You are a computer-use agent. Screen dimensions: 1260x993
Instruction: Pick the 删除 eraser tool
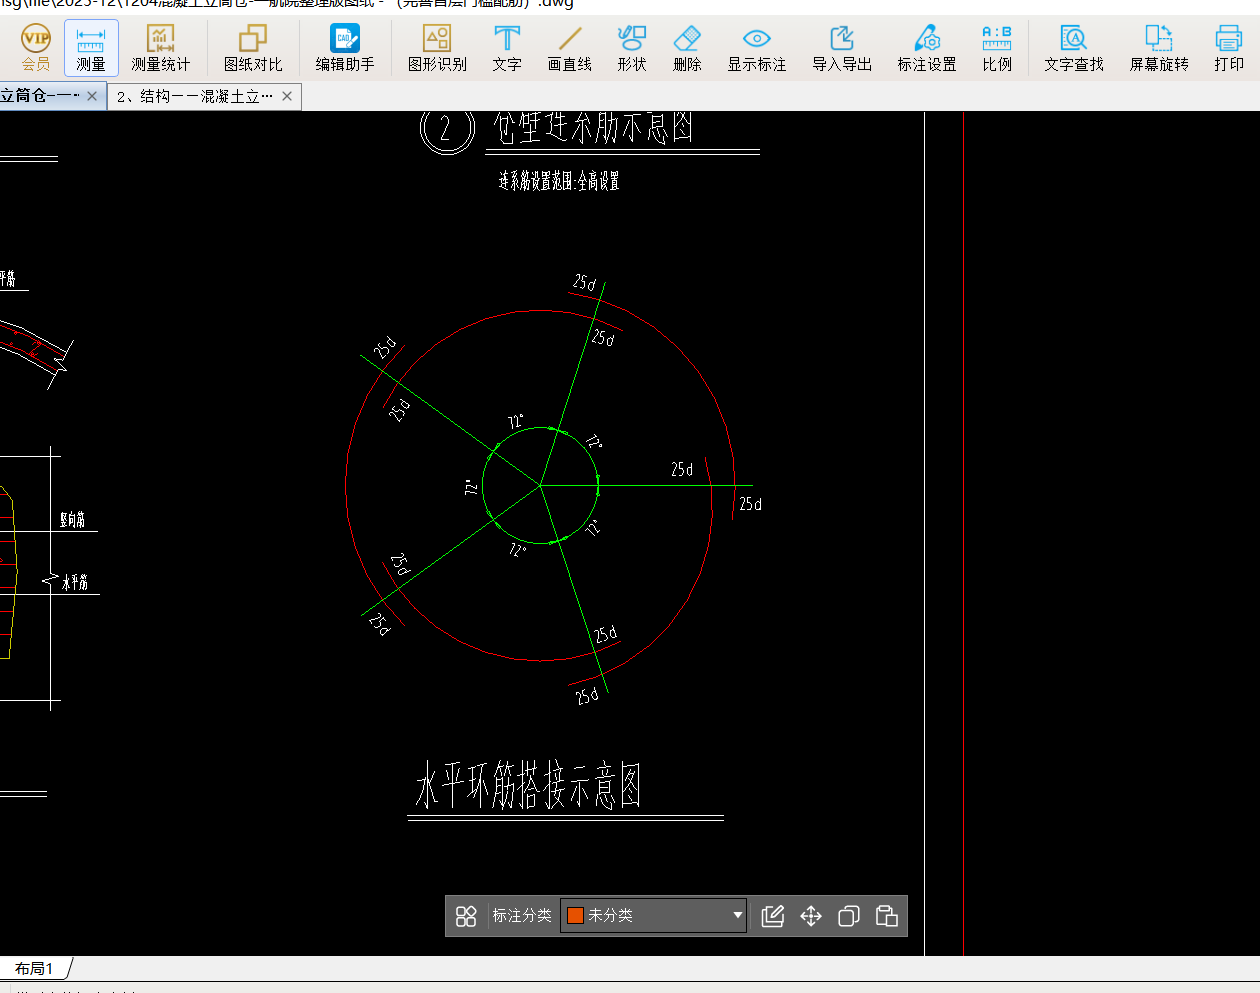click(x=687, y=48)
